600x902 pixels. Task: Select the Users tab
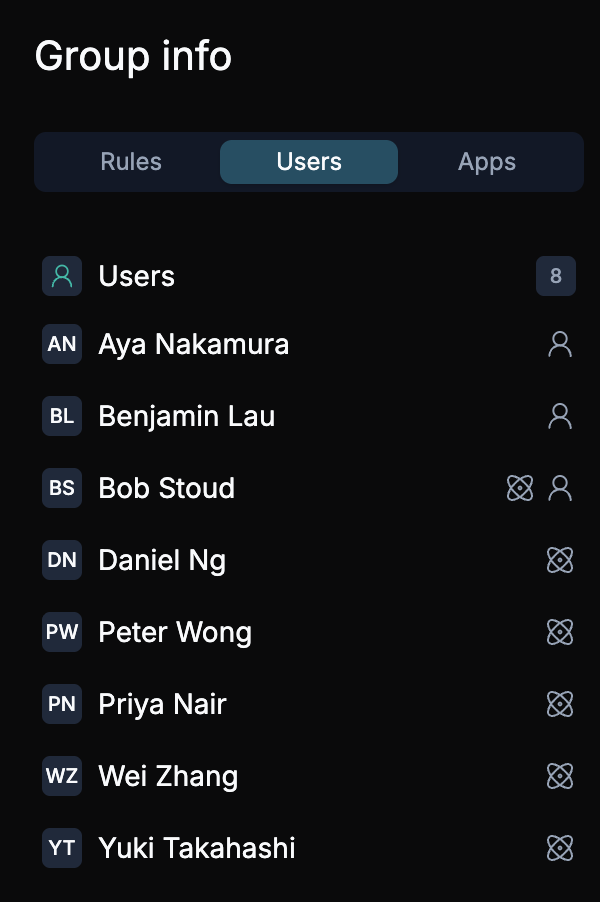pos(309,162)
